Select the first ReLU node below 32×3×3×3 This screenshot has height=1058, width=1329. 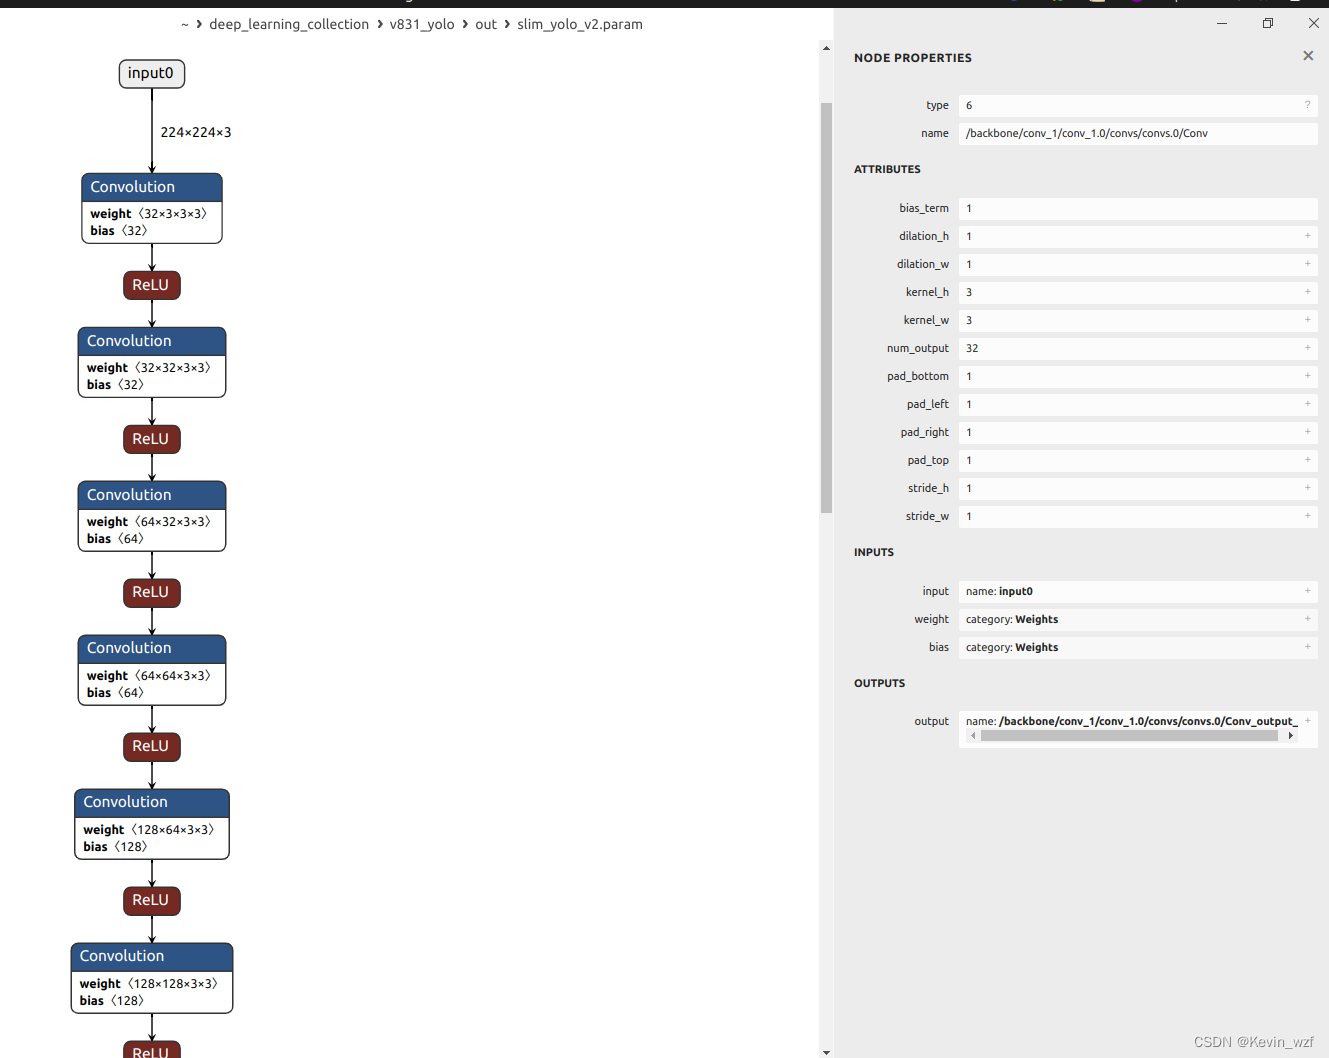[152, 285]
